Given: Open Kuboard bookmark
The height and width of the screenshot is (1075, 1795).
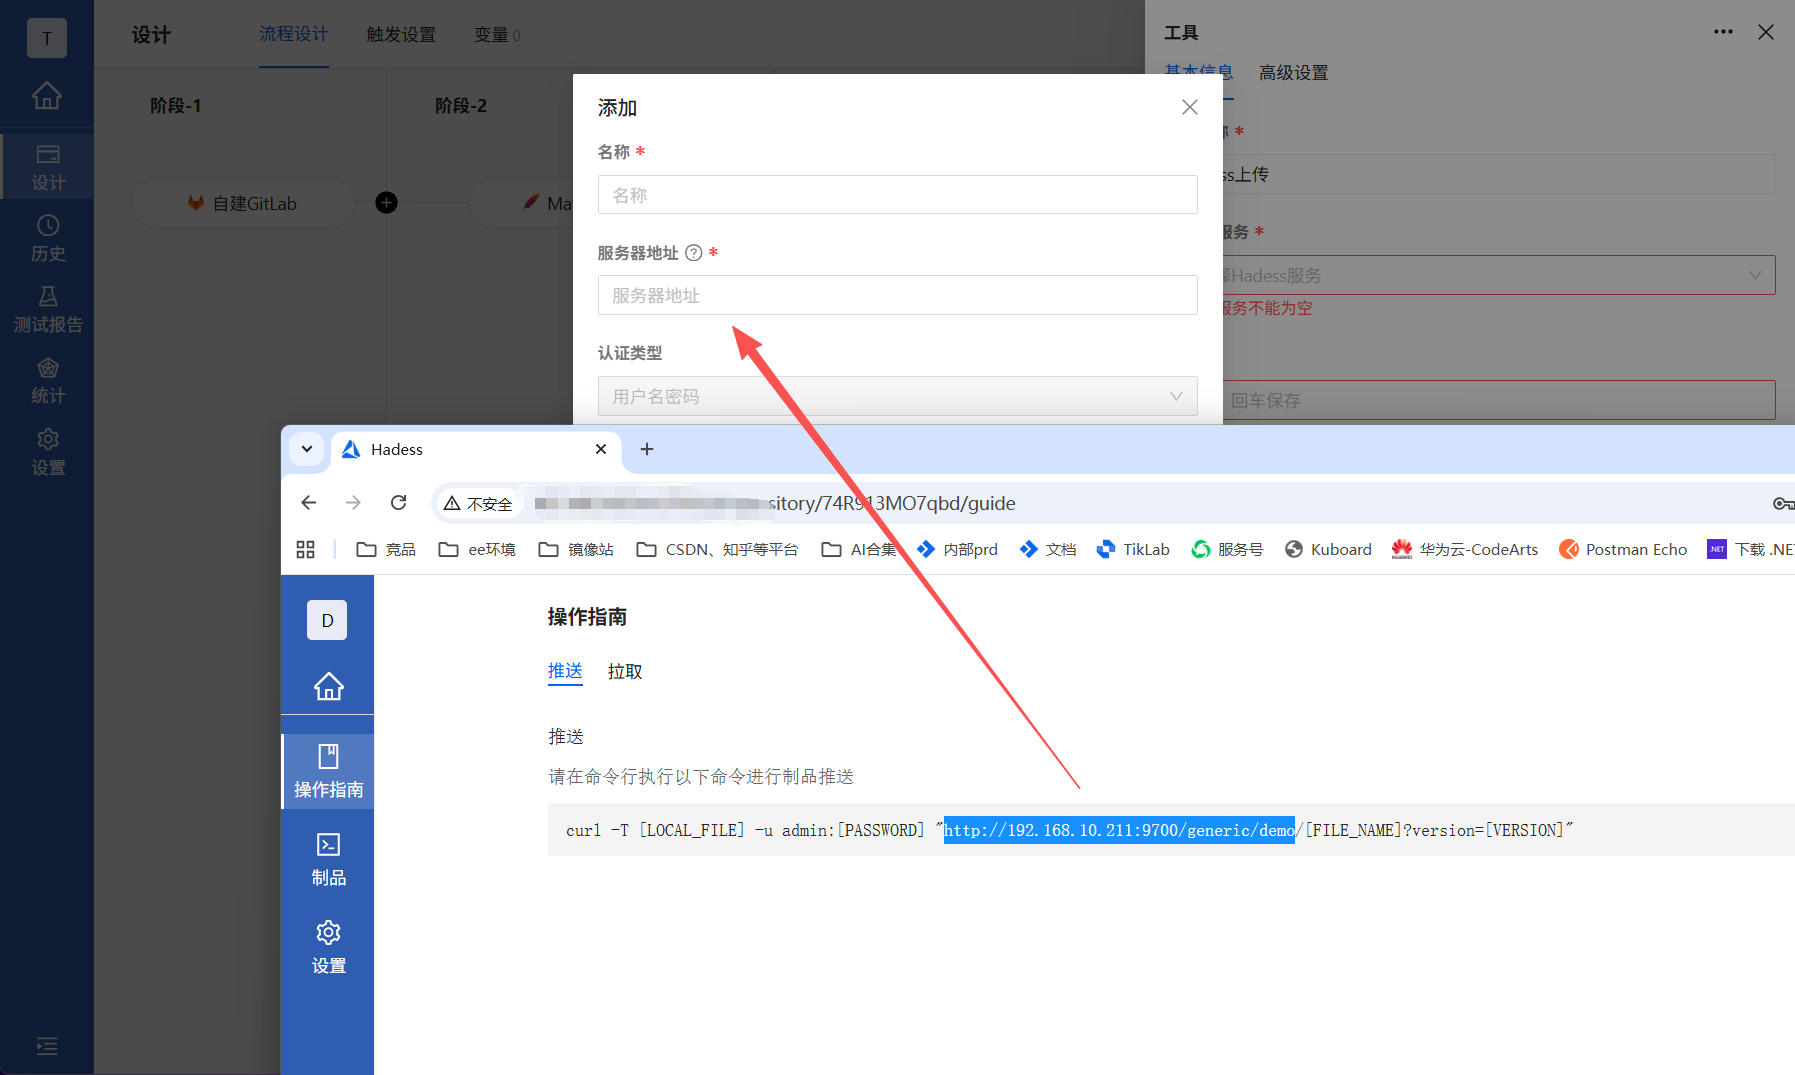Looking at the screenshot, I should click(1328, 549).
